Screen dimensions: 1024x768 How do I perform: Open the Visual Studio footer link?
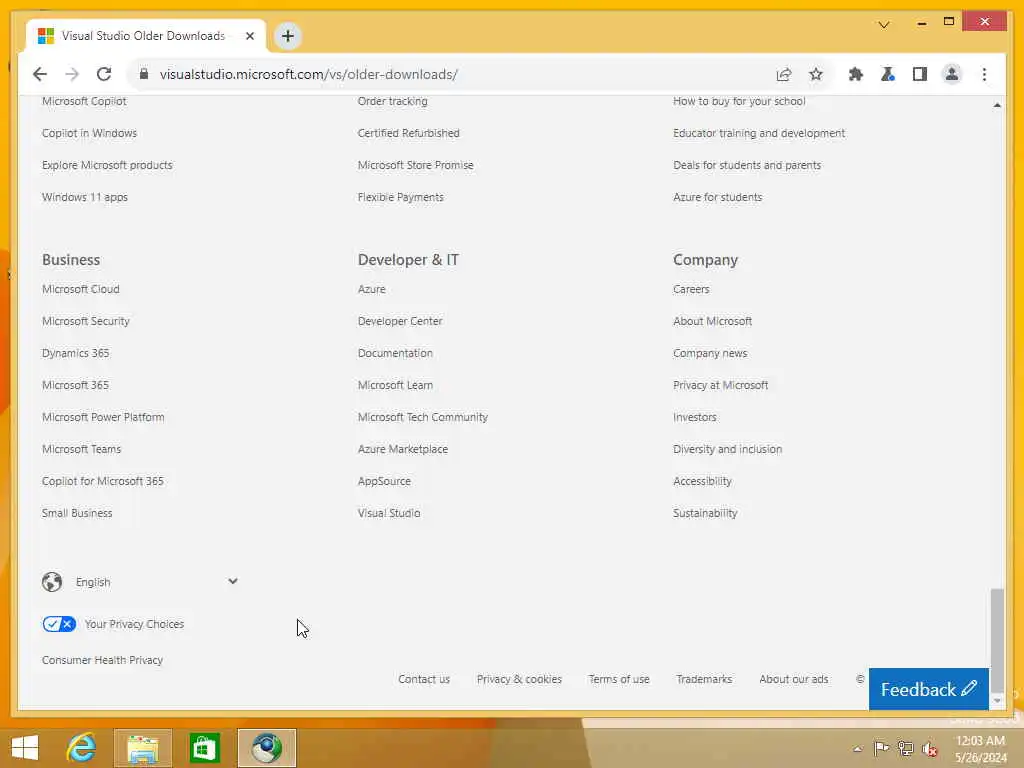(x=389, y=513)
